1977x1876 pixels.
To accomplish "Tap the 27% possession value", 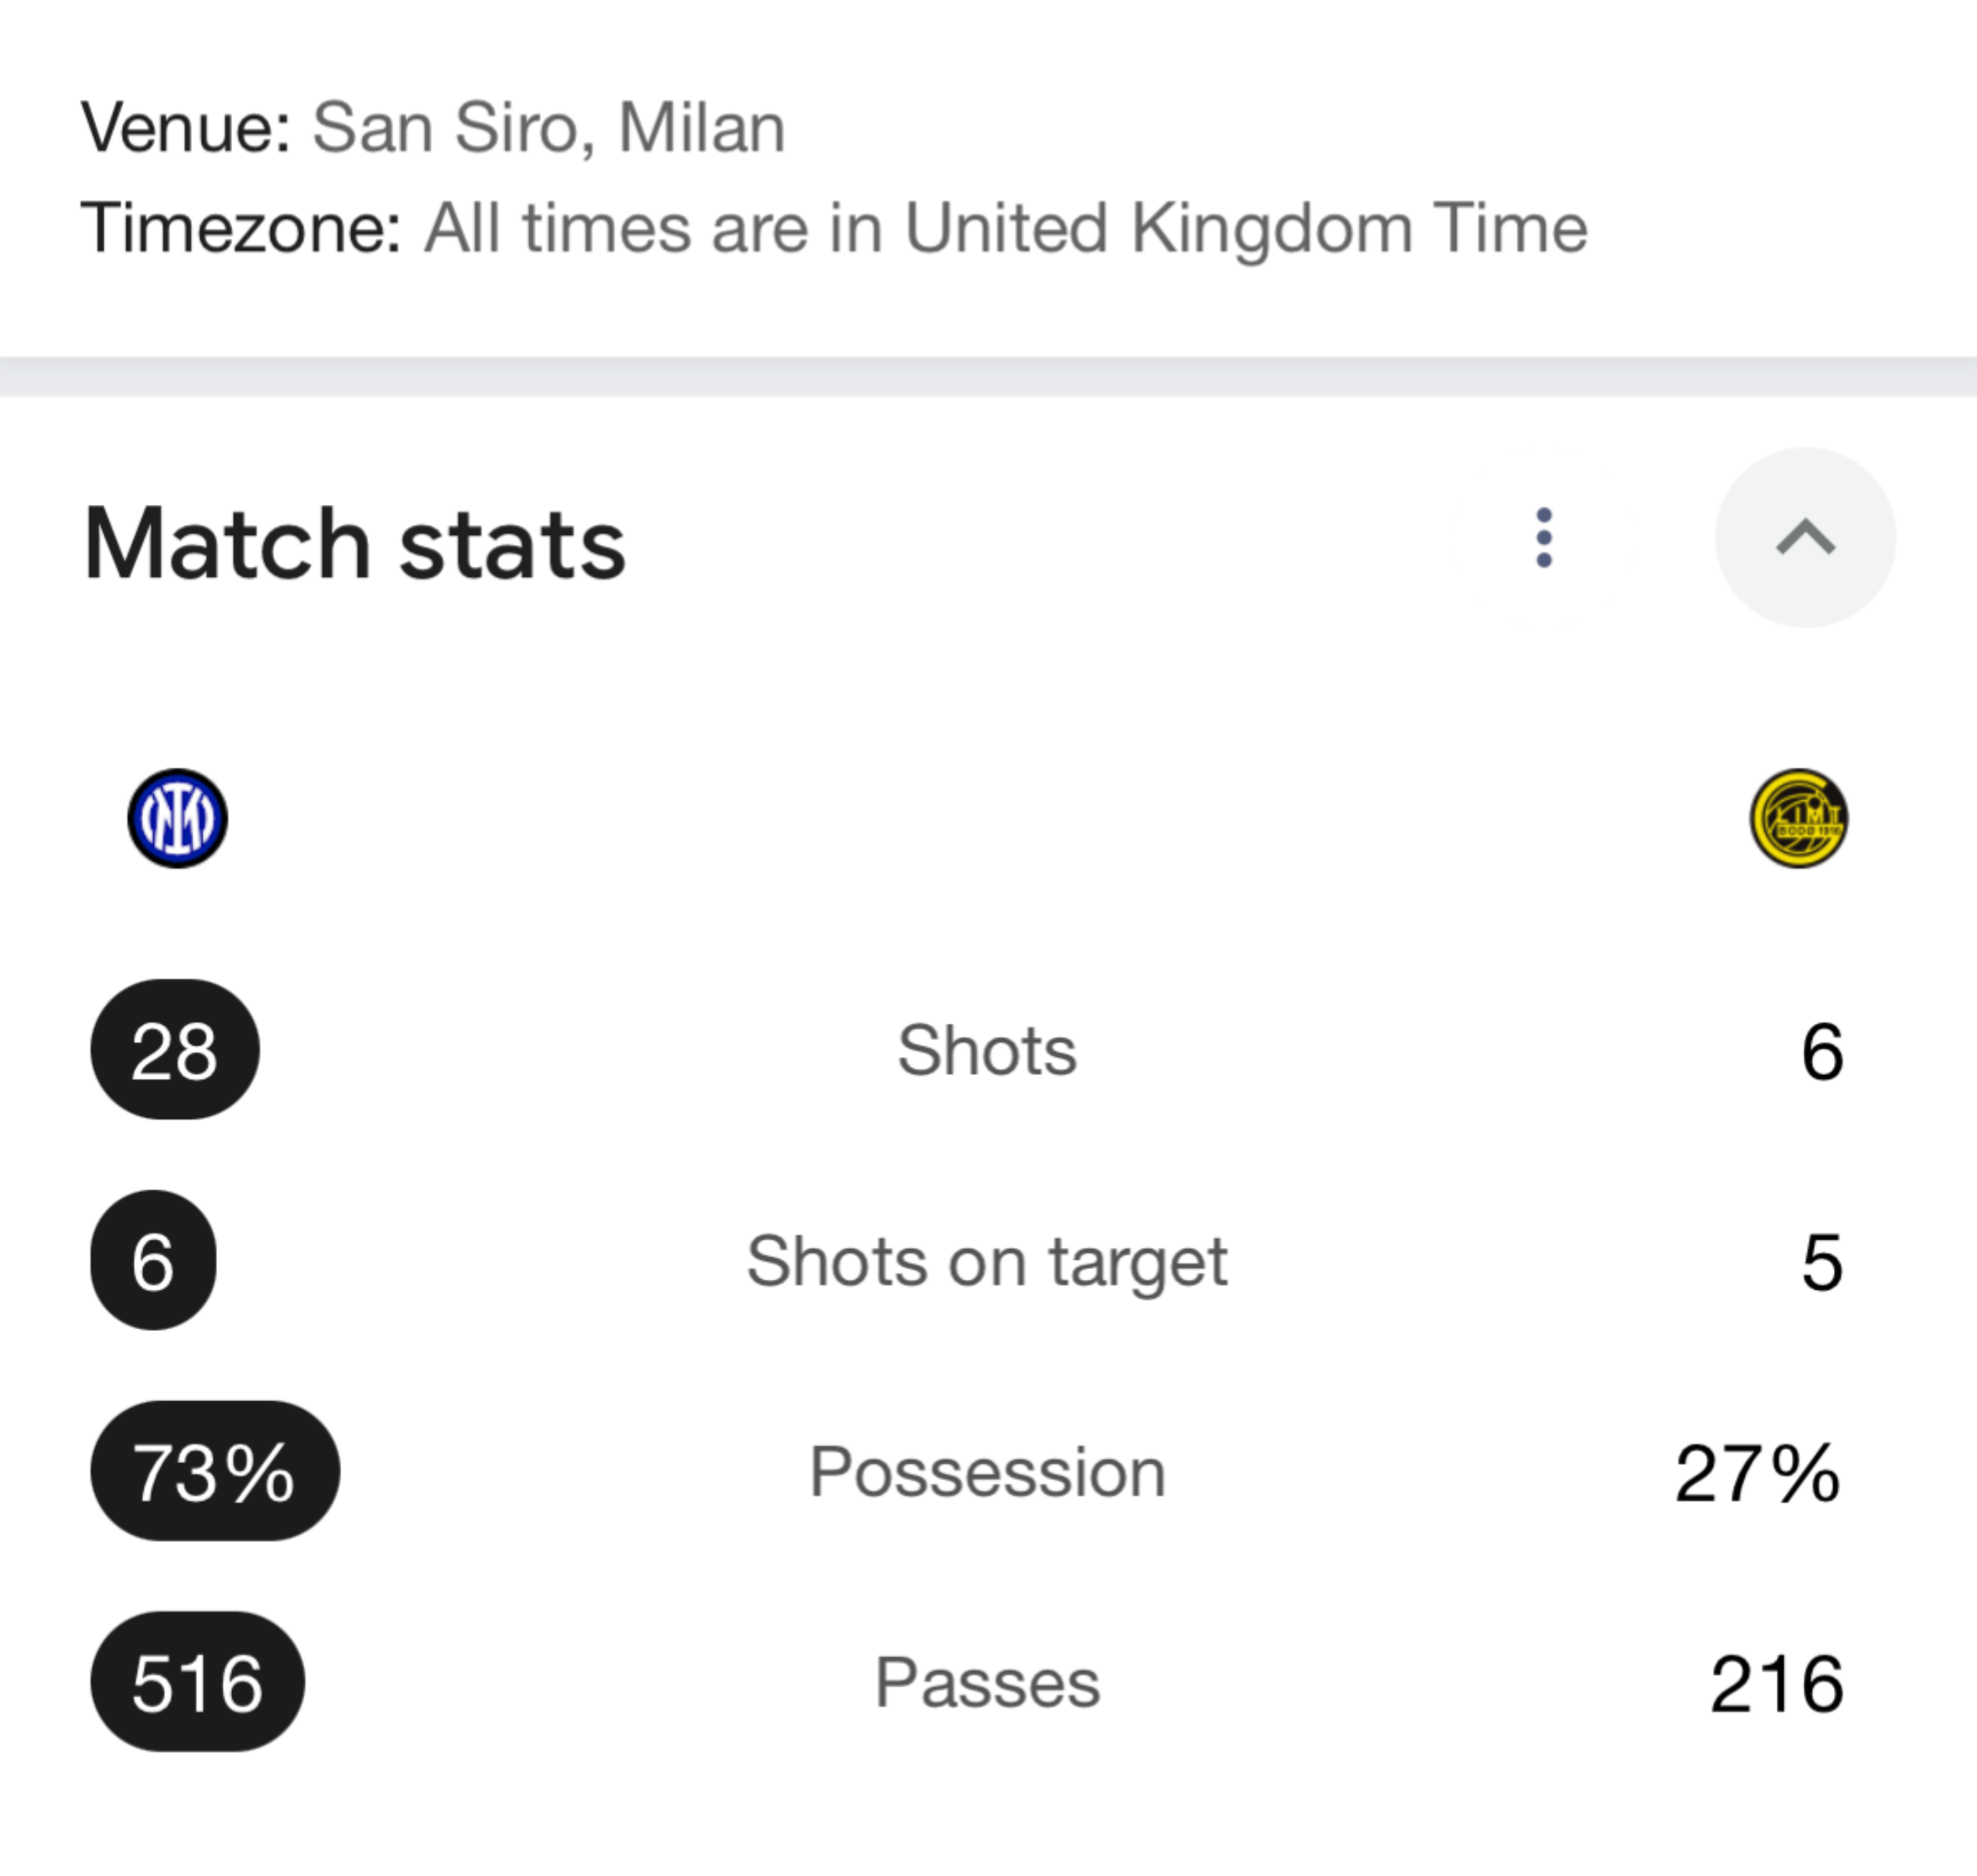I will coord(1757,1473).
